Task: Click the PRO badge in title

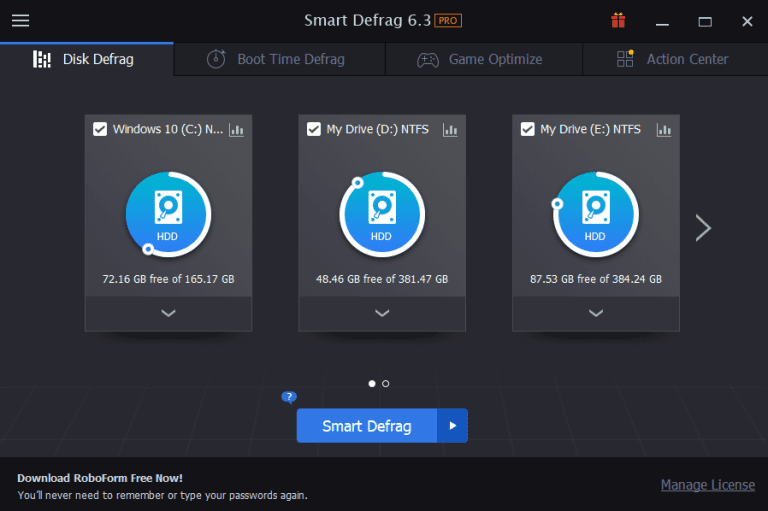Action: coord(448,21)
